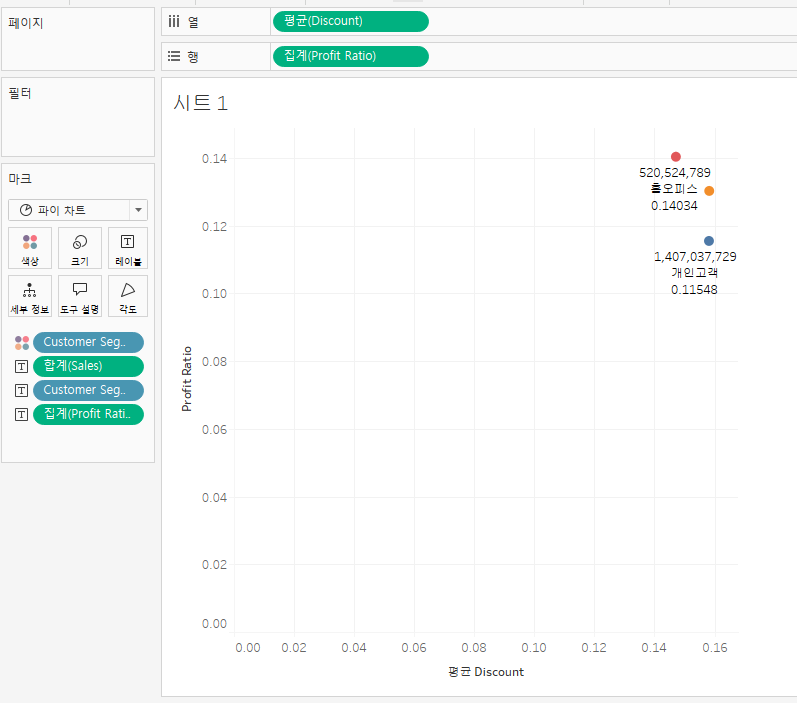The image size is (797, 703).
Task: Open the 파이 차트 mark type dropdown
Action: (138, 210)
